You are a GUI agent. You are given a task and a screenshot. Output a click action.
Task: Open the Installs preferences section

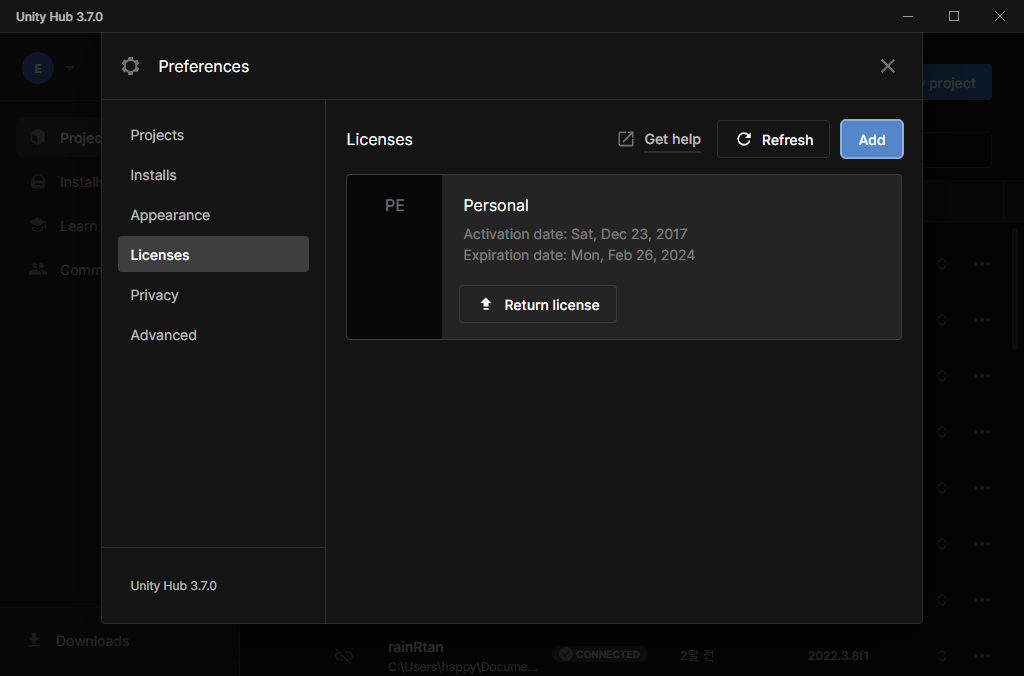pyautogui.click(x=153, y=175)
